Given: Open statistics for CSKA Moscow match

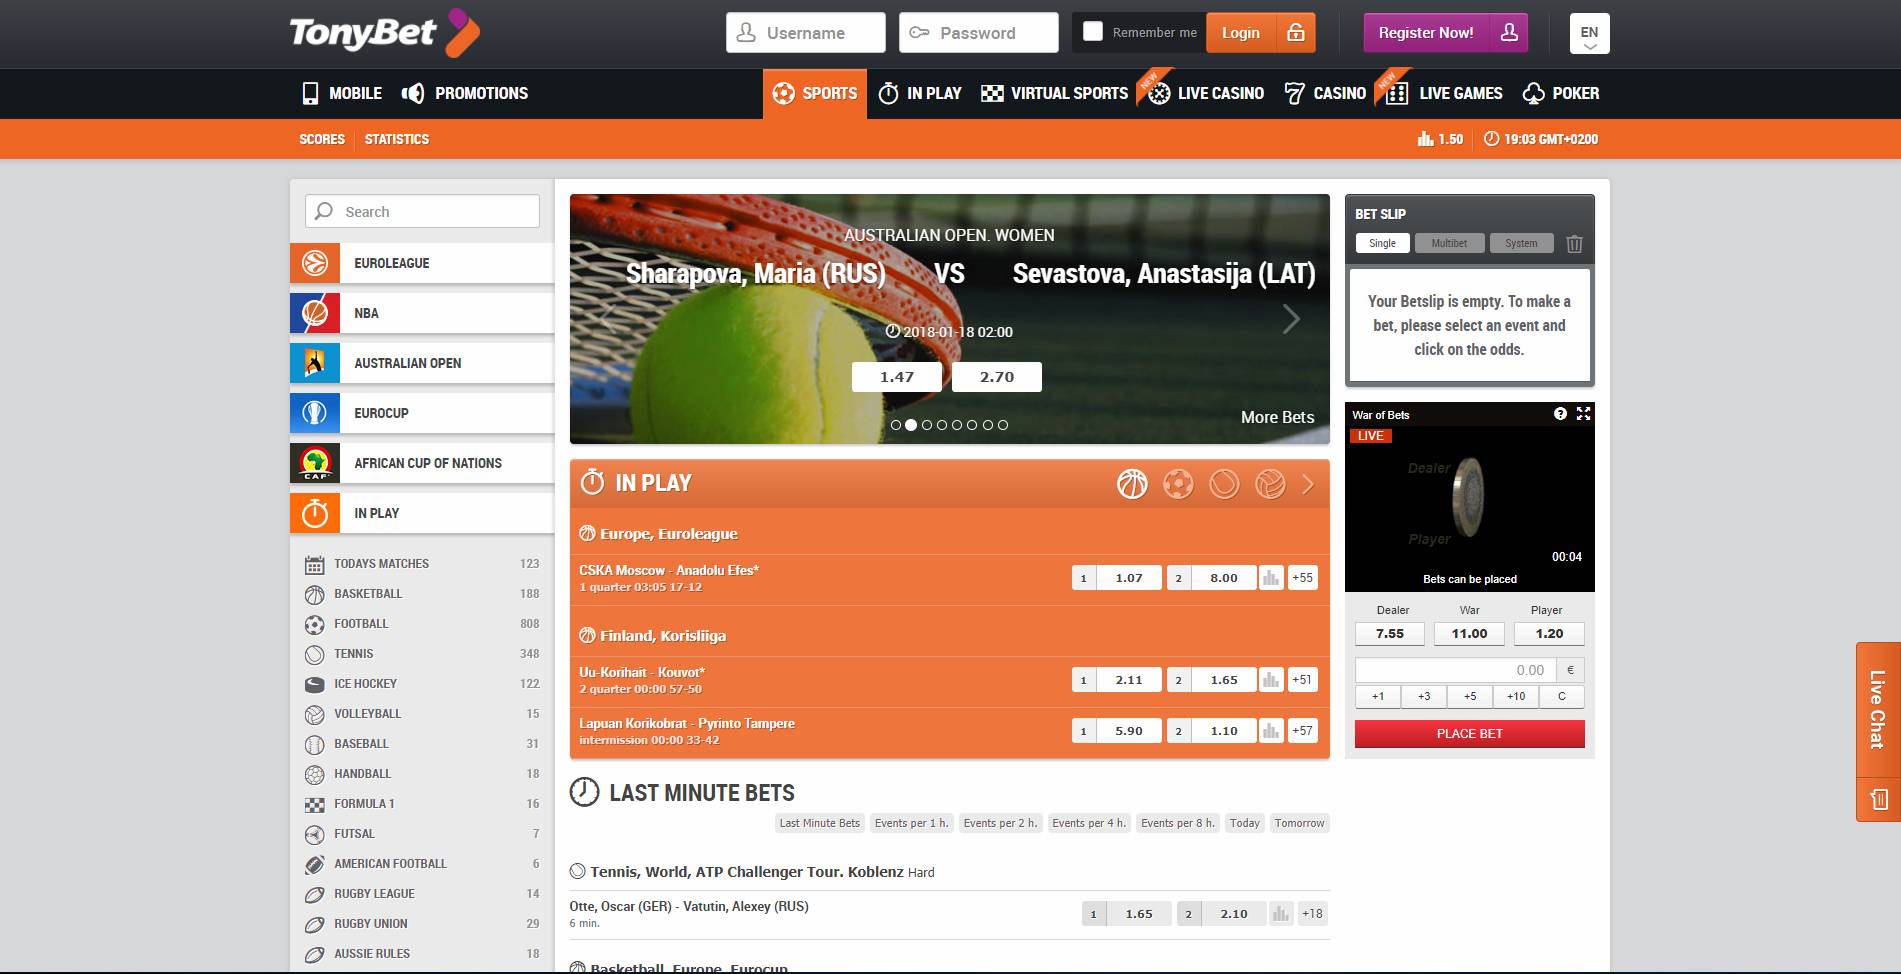Looking at the screenshot, I should pyautogui.click(x=1271, y=578).
